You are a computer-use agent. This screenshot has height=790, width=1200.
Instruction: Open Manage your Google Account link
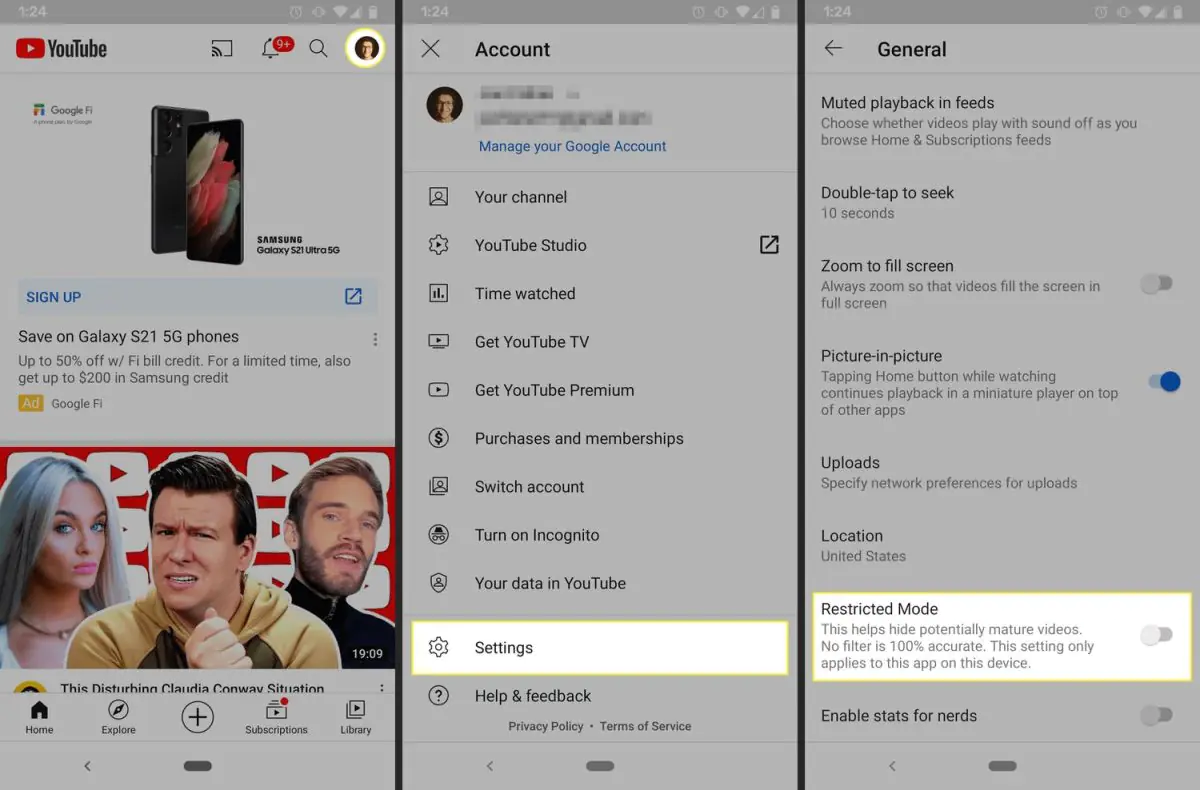[572, 146]
